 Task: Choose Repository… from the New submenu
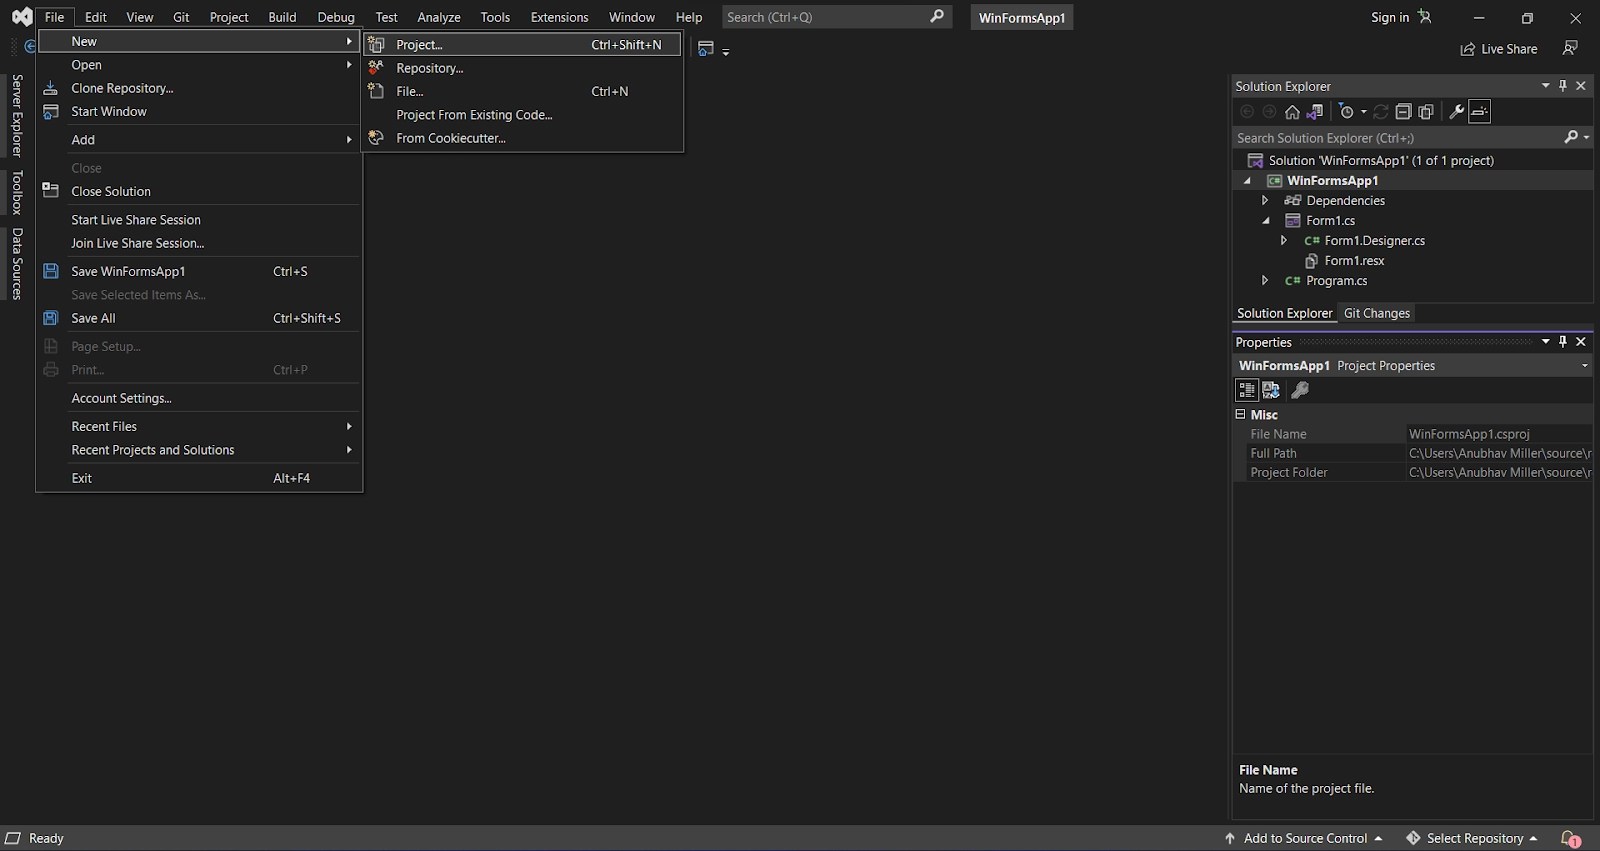[x=523, y=68]
